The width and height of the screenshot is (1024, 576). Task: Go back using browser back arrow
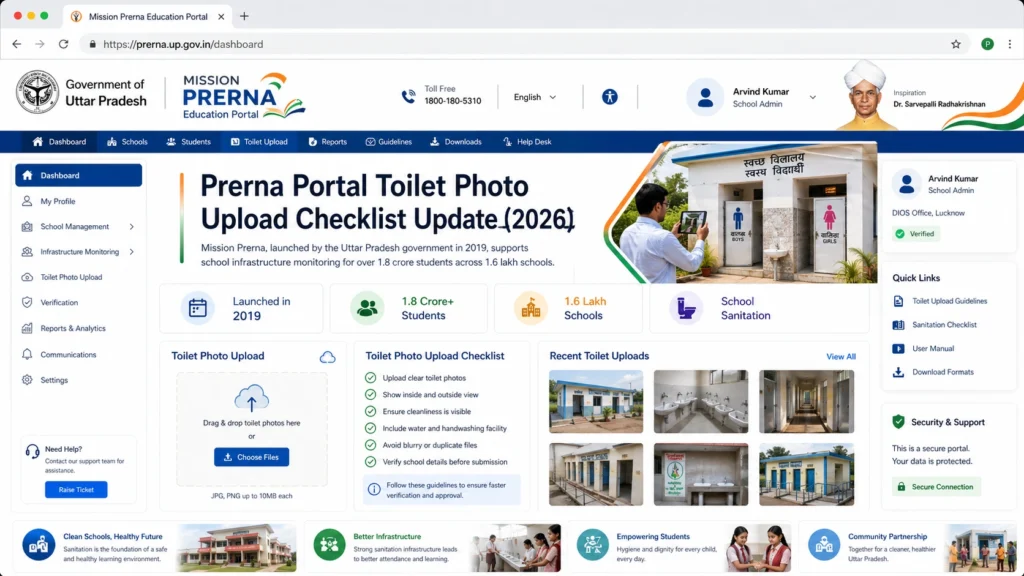[x=17, y=44]
